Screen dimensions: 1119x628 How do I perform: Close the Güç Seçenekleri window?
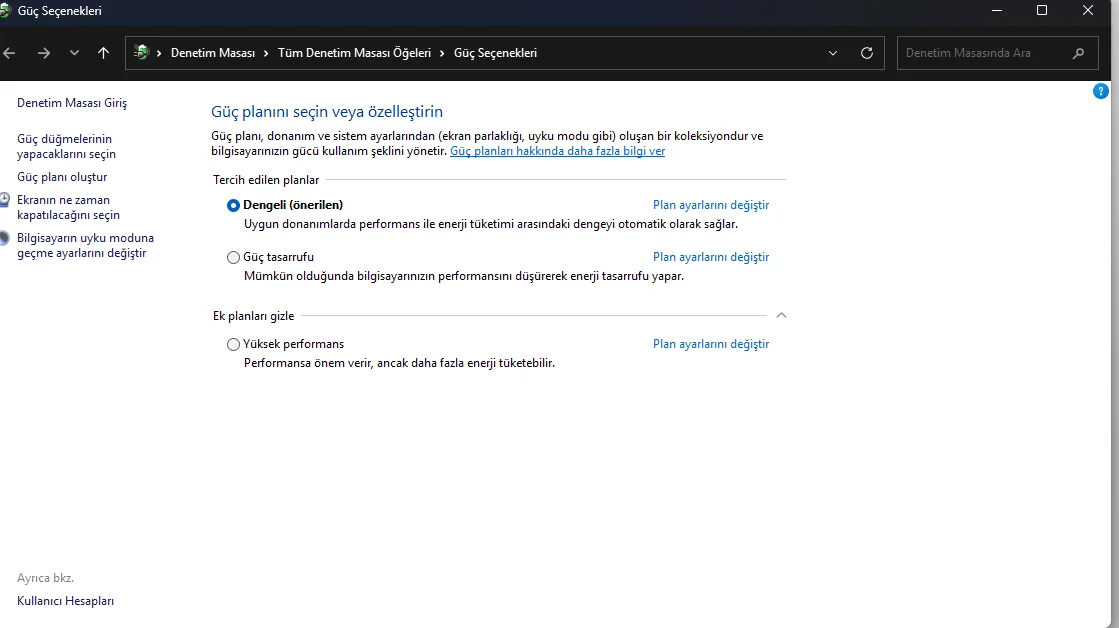click(1088, 11)
